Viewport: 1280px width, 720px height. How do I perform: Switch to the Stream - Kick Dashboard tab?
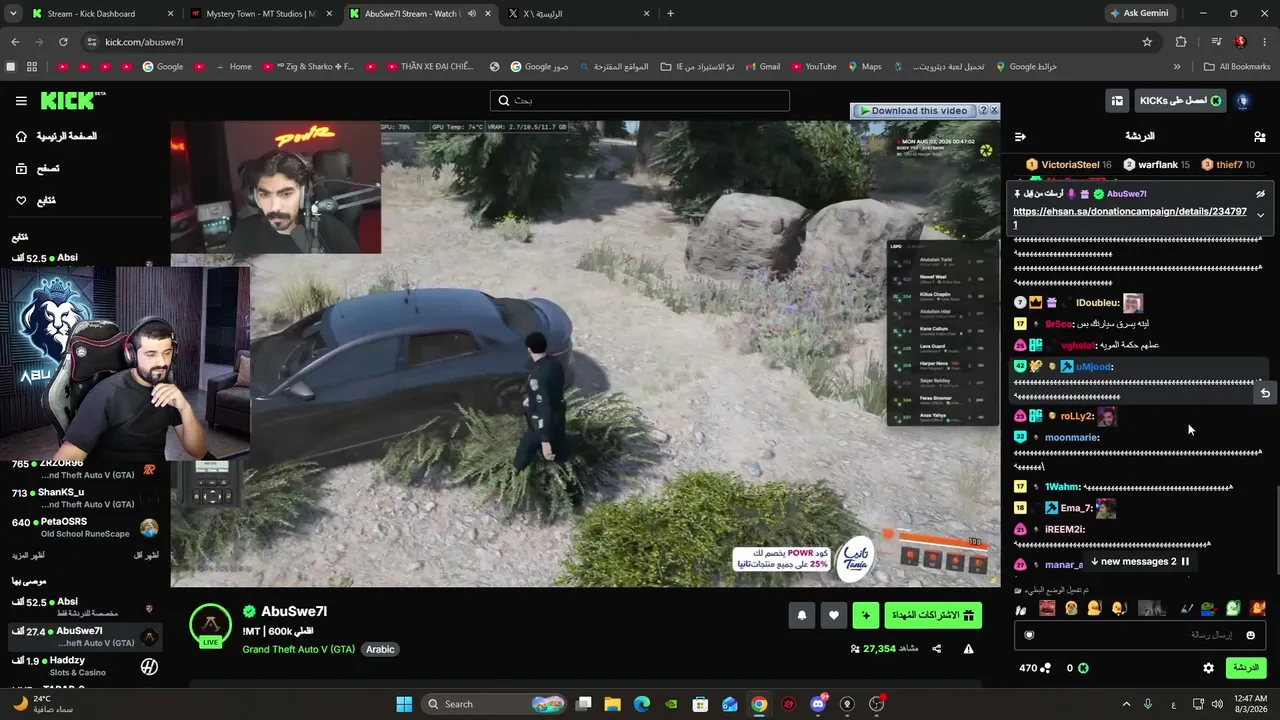[x=103, y=14]
